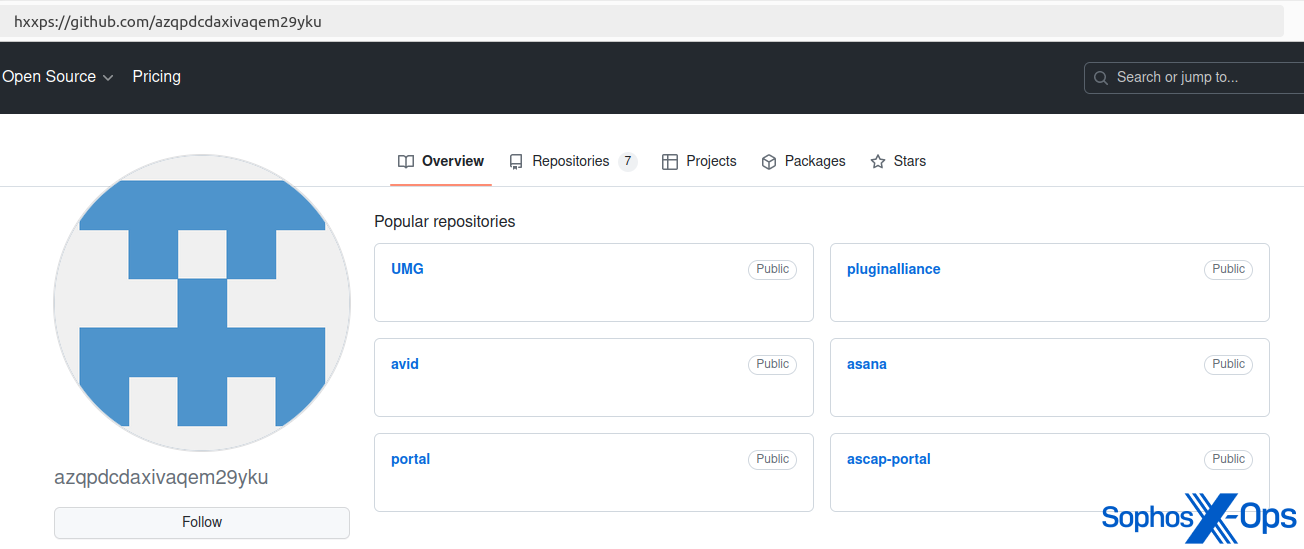Screen dimensions: 1304x549
Task: Click the blue identicon profile avatar
Action: 202,303
